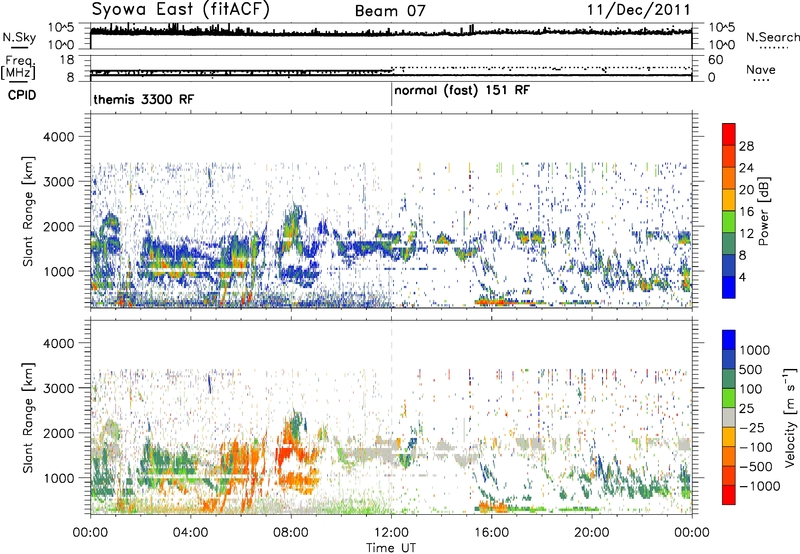The height and width of the screenshot is (554, 800).
Task: Click the '28' tick on Power colorbar
Action: coord(746,146)
